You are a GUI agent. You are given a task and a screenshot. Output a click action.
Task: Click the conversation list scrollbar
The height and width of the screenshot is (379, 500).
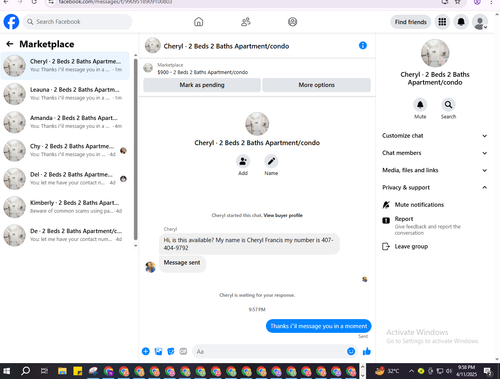click(x=135, y=149)
